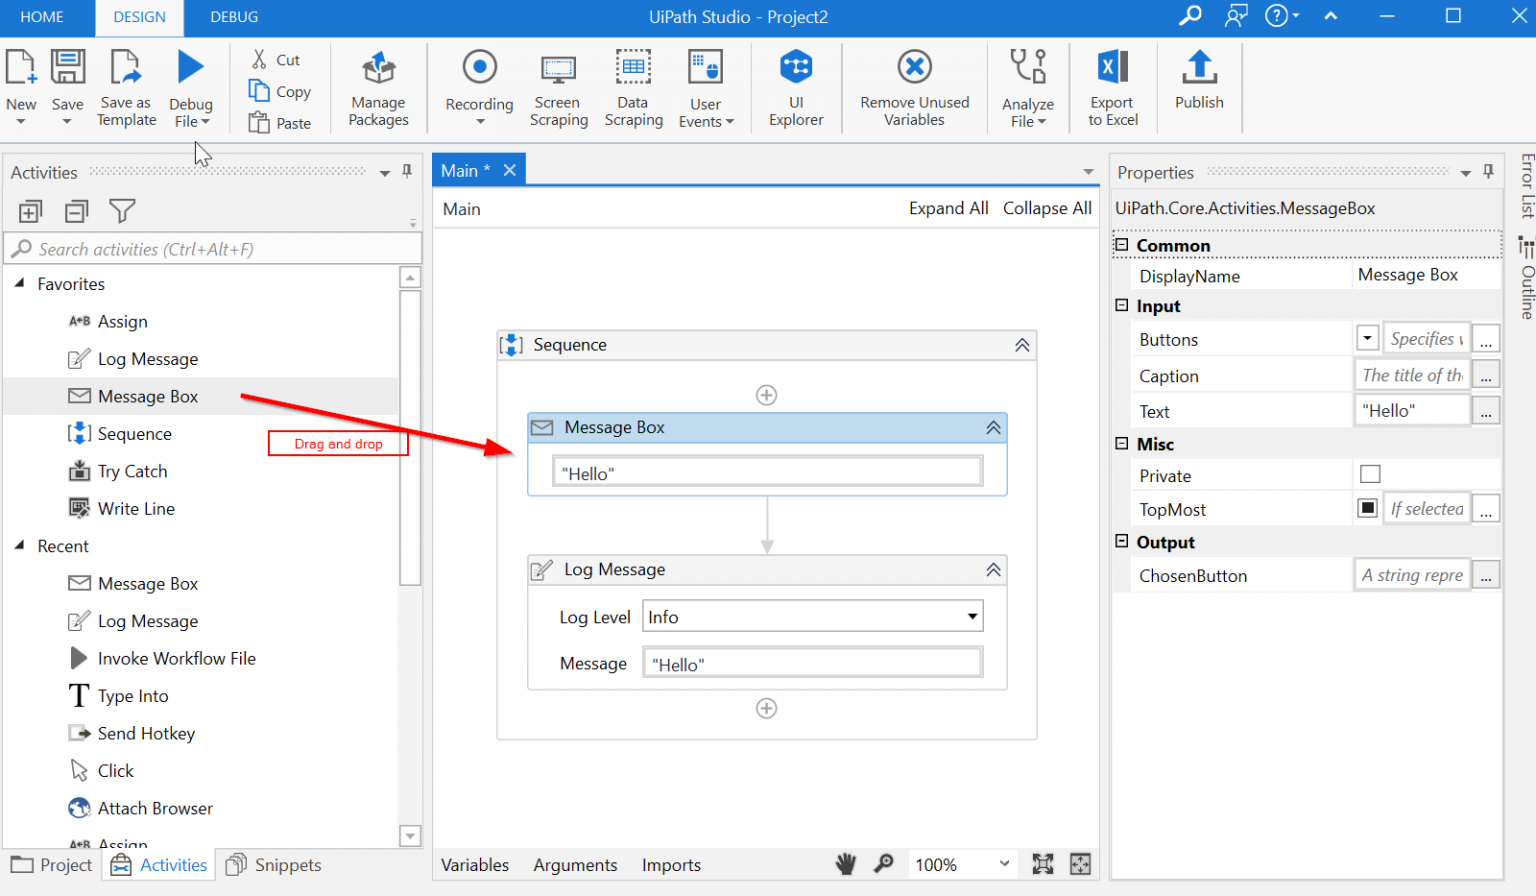Open the Log Level dropdown
The image size is (1536, 896).
coord(971,616)
